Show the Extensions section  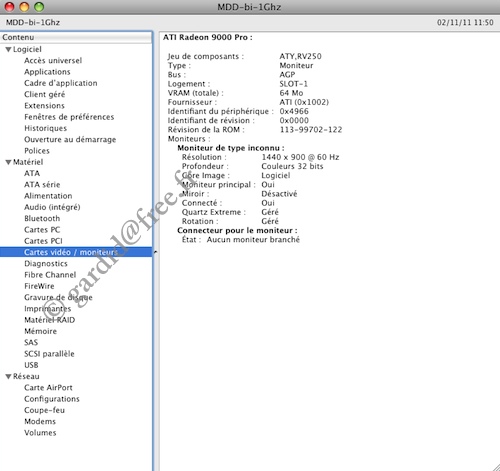44,106
